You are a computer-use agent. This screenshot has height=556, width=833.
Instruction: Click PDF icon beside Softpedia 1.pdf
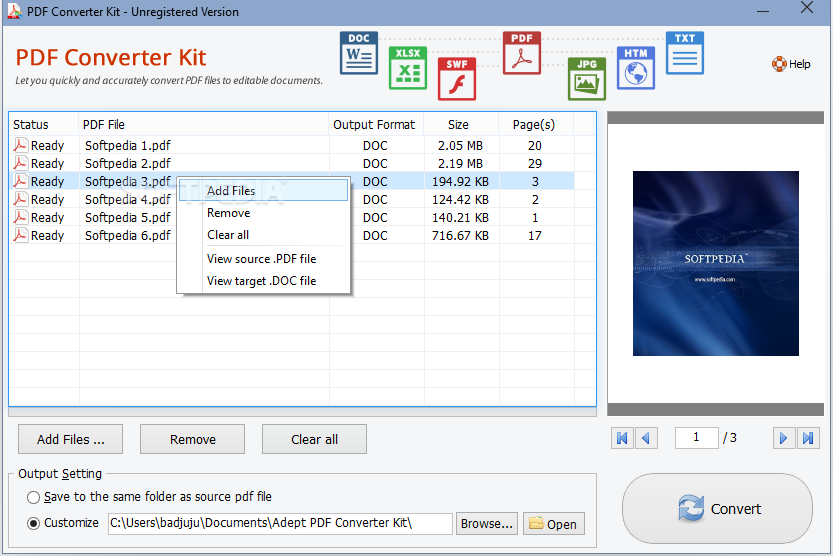click(x=20, y=145)
